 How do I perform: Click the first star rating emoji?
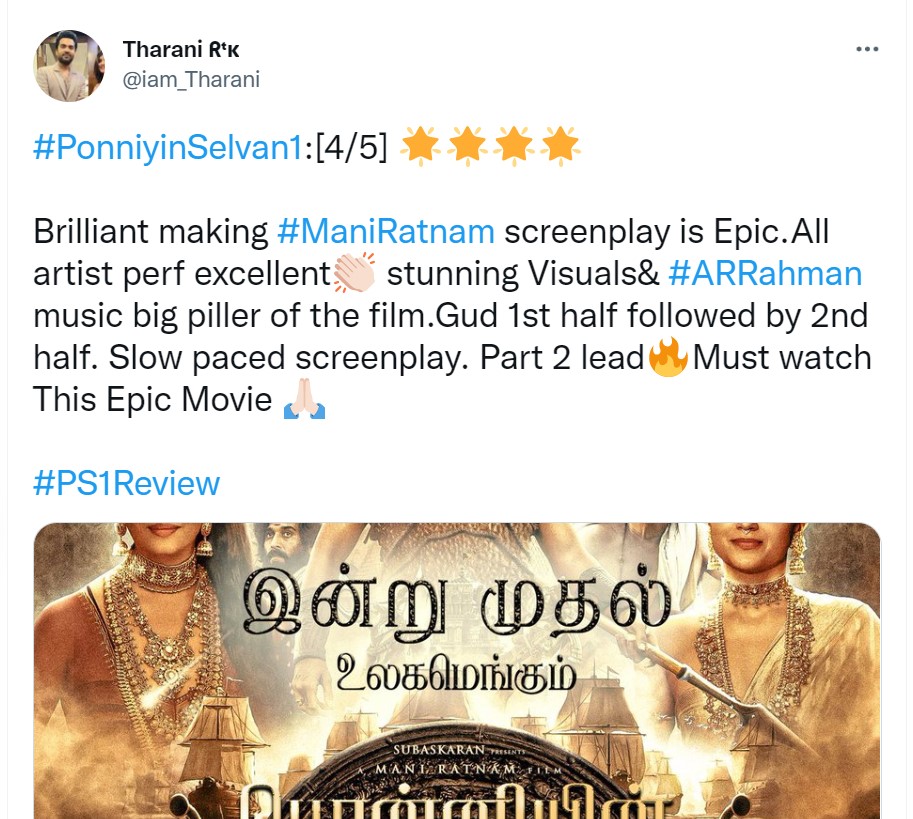[x=421, y=145]
